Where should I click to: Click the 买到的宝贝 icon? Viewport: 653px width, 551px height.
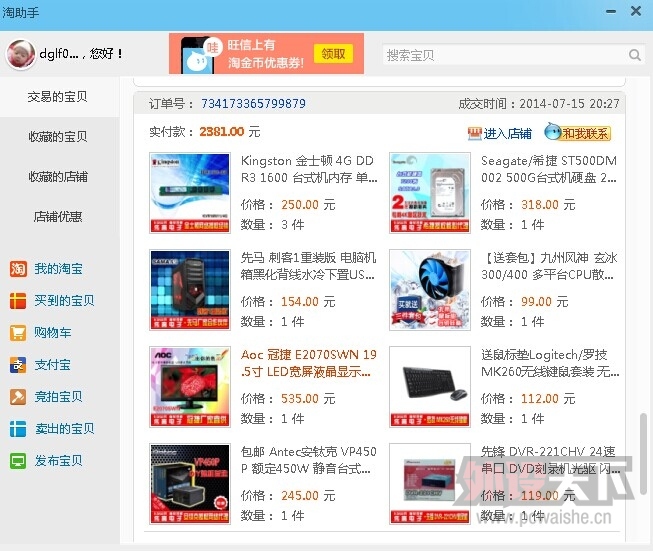click(x=18, y=301)
